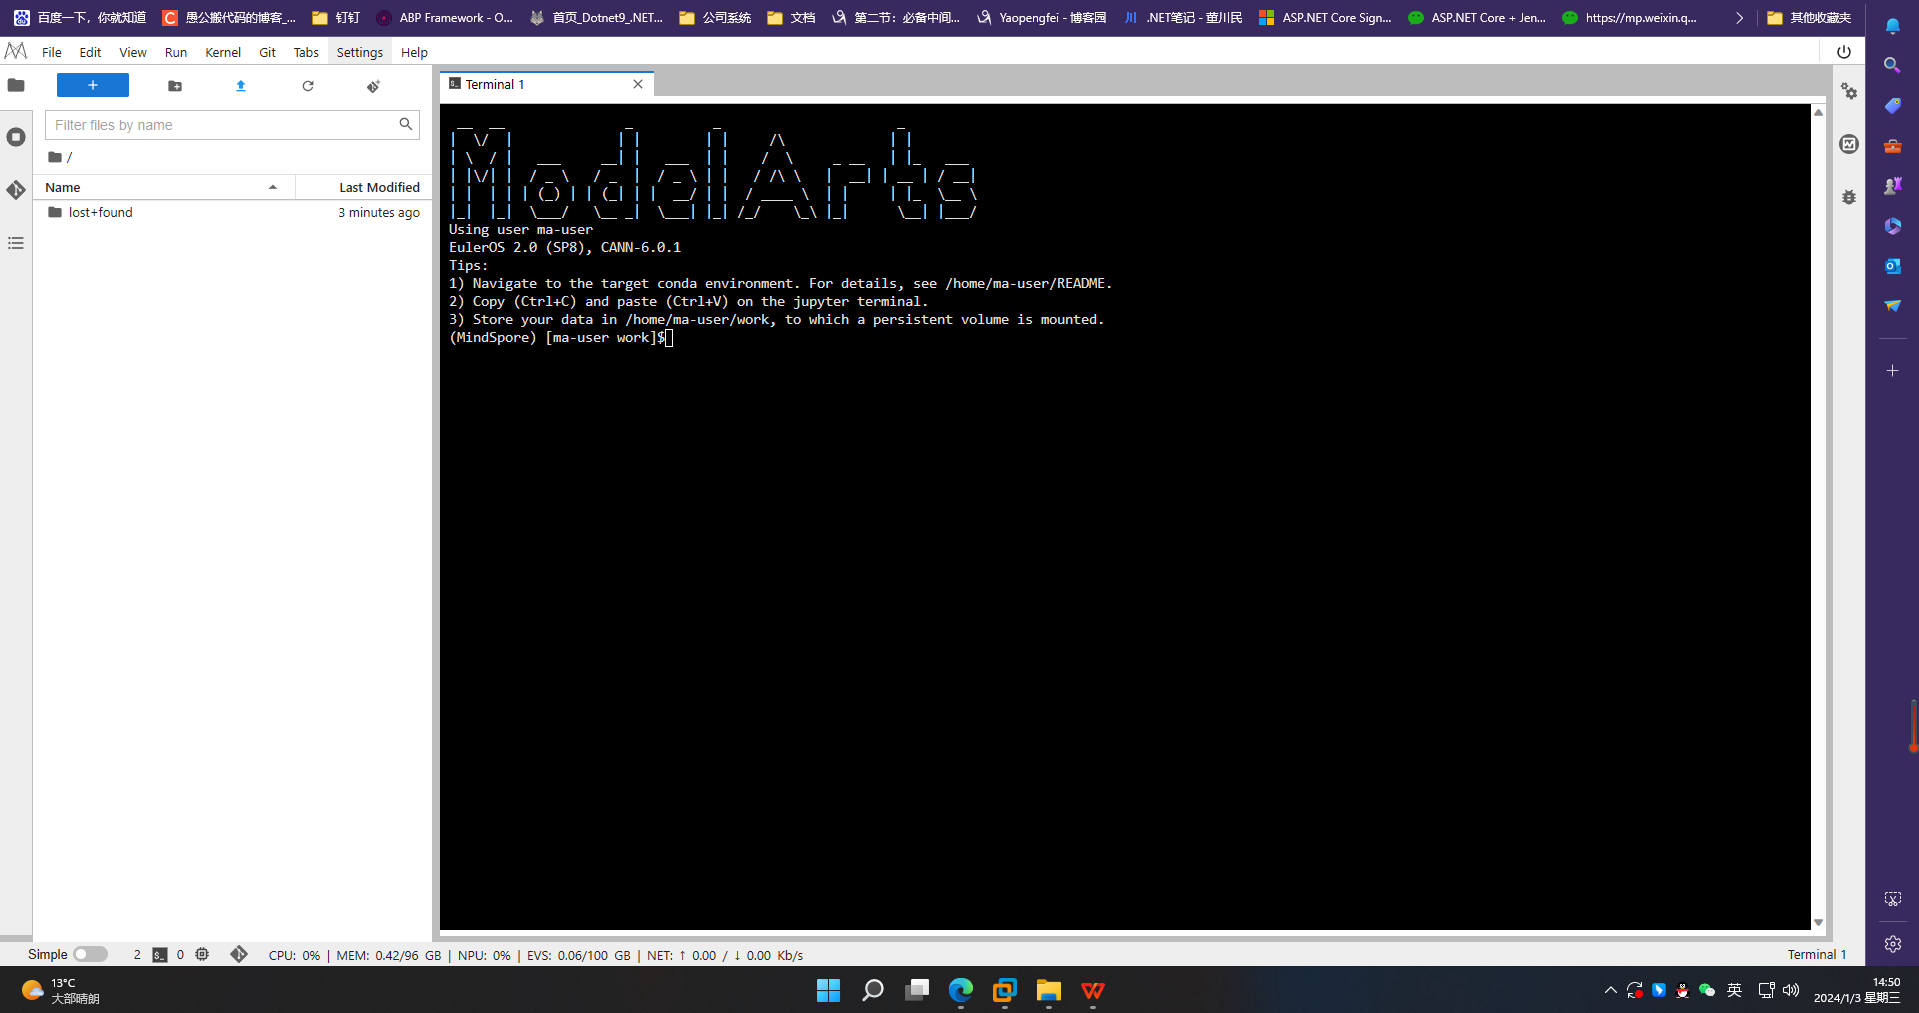Open Edge sidebar notifications bell
Viewport: 1919px width, 1013px height.
click(1892, 26)
